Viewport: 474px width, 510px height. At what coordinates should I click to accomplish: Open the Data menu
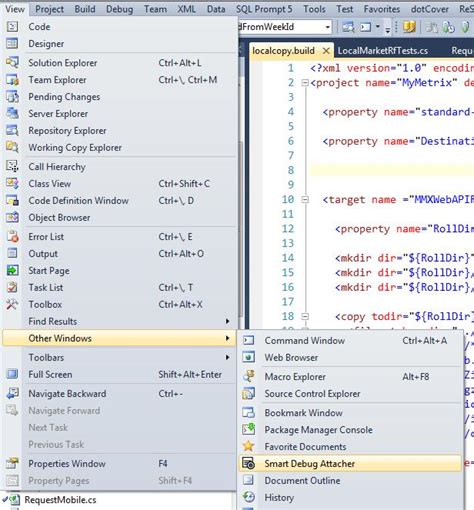pyautogui.click(x=216, y=9)
